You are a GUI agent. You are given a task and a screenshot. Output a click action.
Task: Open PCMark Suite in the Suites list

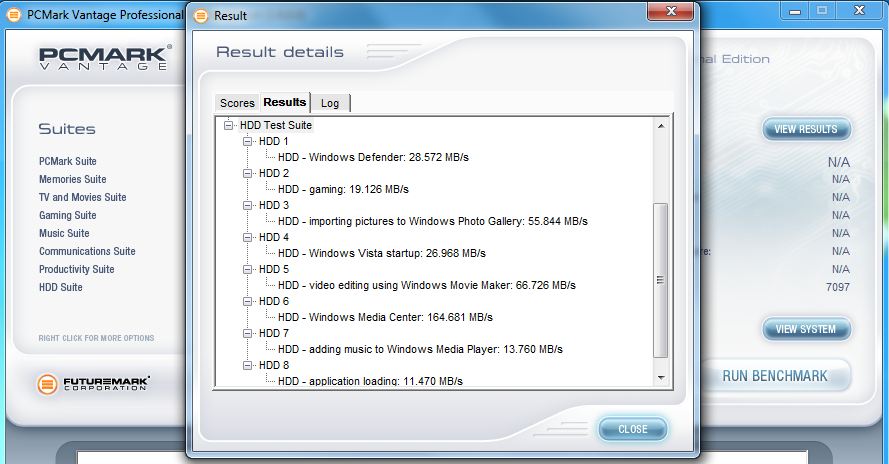point(67,161)
